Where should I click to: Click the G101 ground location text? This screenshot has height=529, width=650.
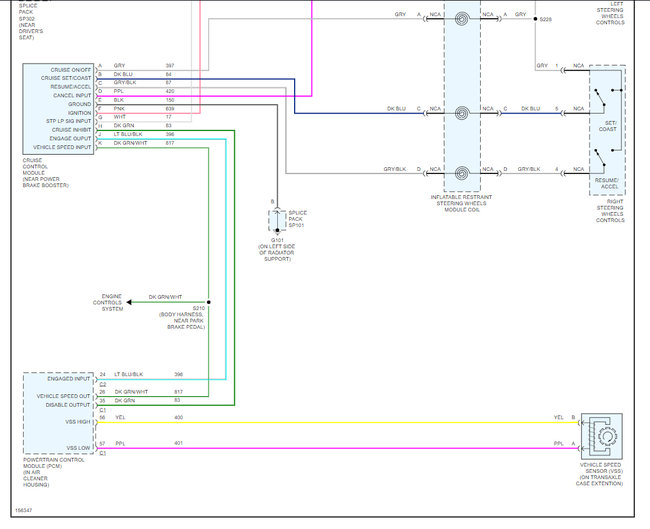(x=277, y=250)
